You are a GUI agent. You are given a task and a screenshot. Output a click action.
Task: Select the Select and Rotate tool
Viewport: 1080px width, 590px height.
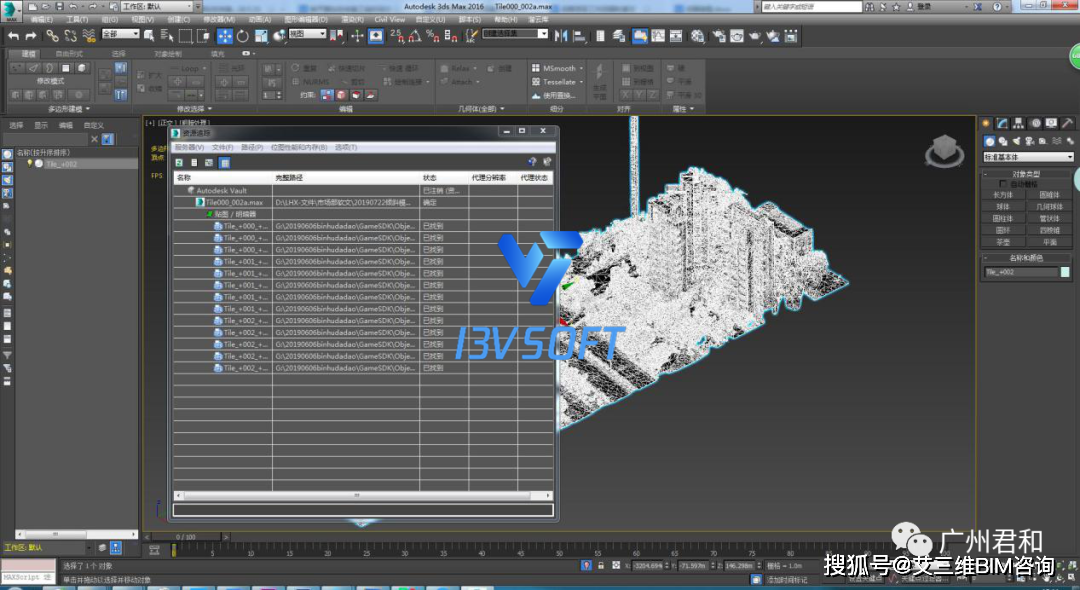(242, 37)
